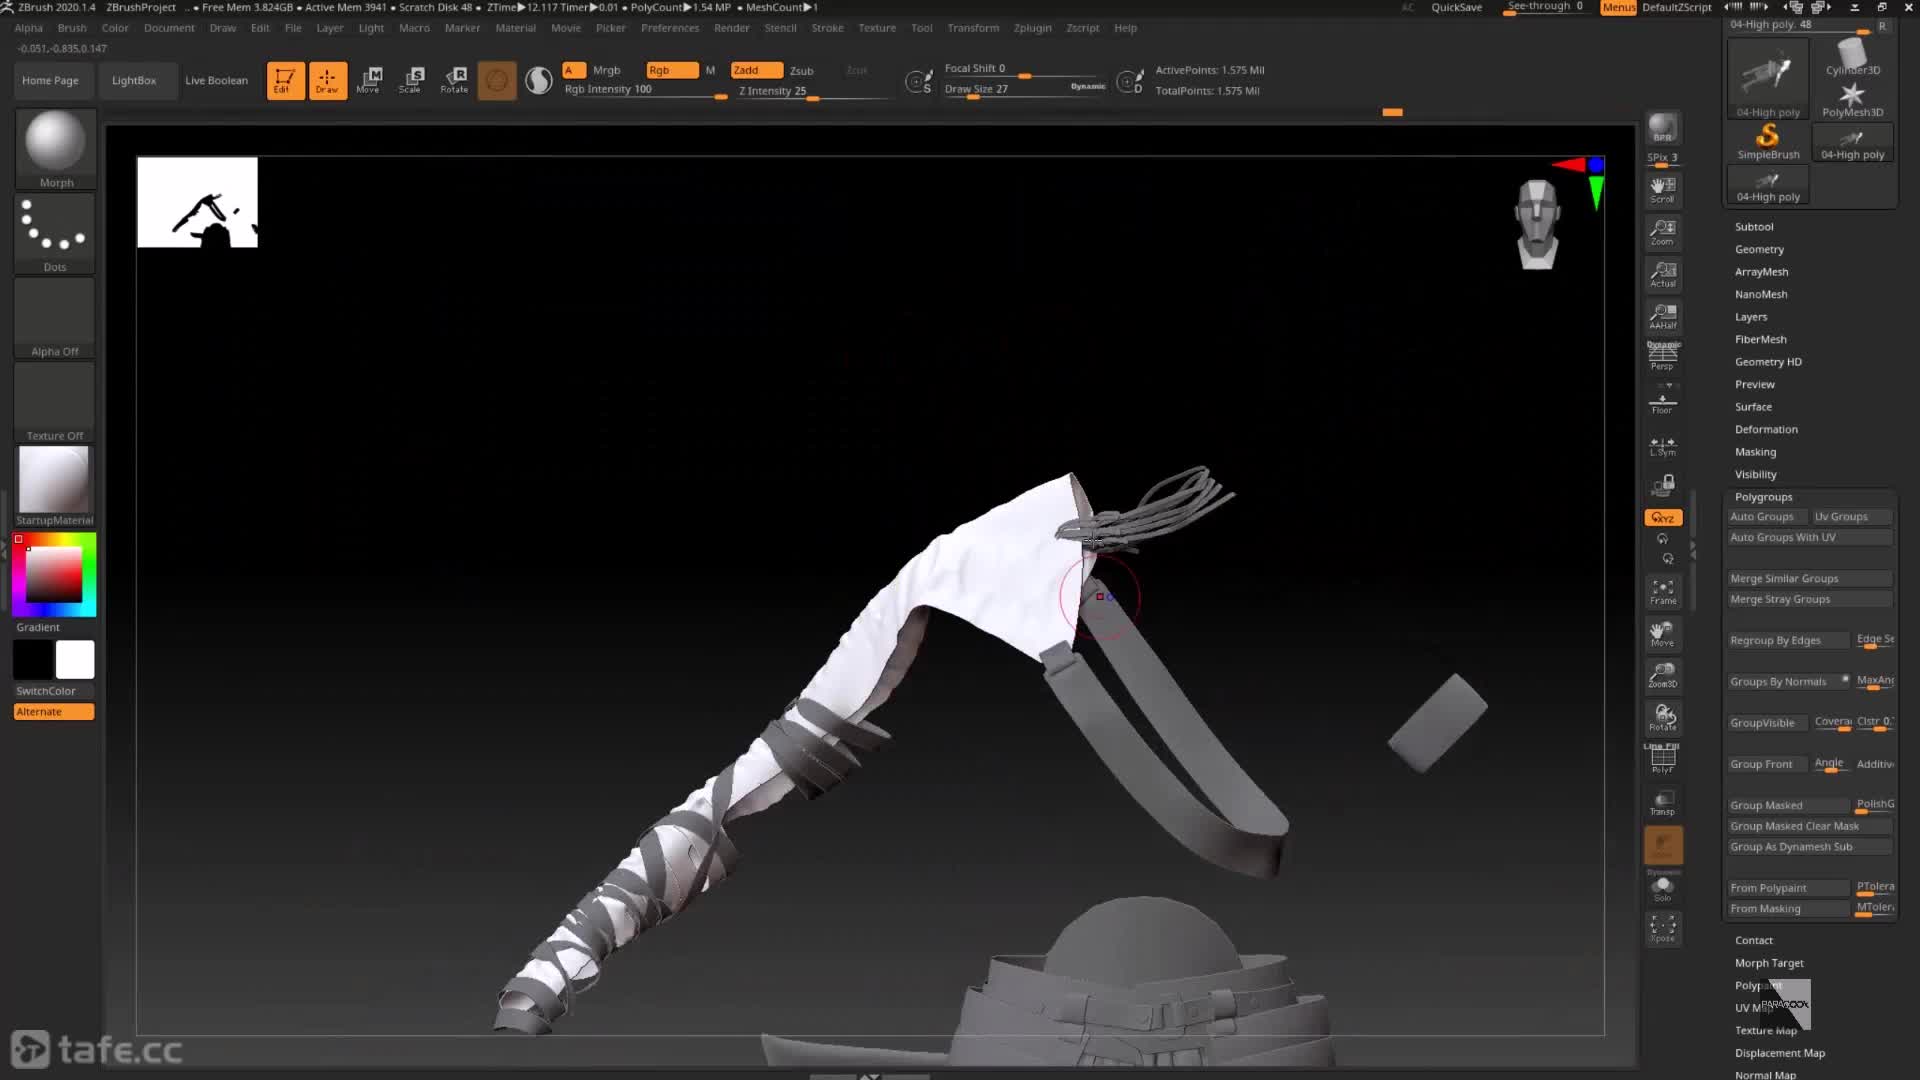Toggle Transp transparency mode
Screen dimensions: 1920x1080
[1663, 802]
